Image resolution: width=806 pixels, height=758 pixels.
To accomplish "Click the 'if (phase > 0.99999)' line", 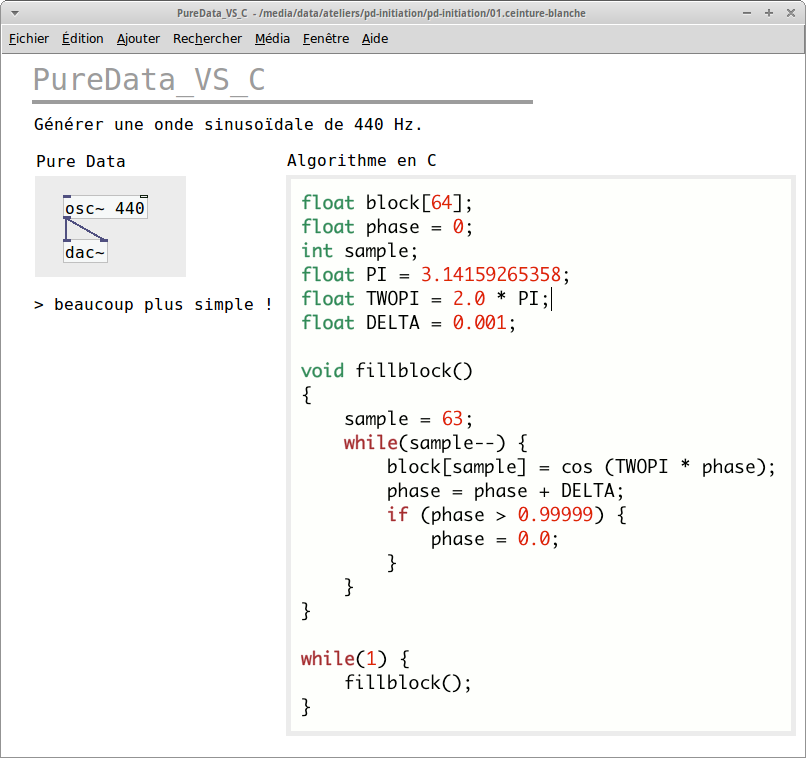I will (507, 514).
